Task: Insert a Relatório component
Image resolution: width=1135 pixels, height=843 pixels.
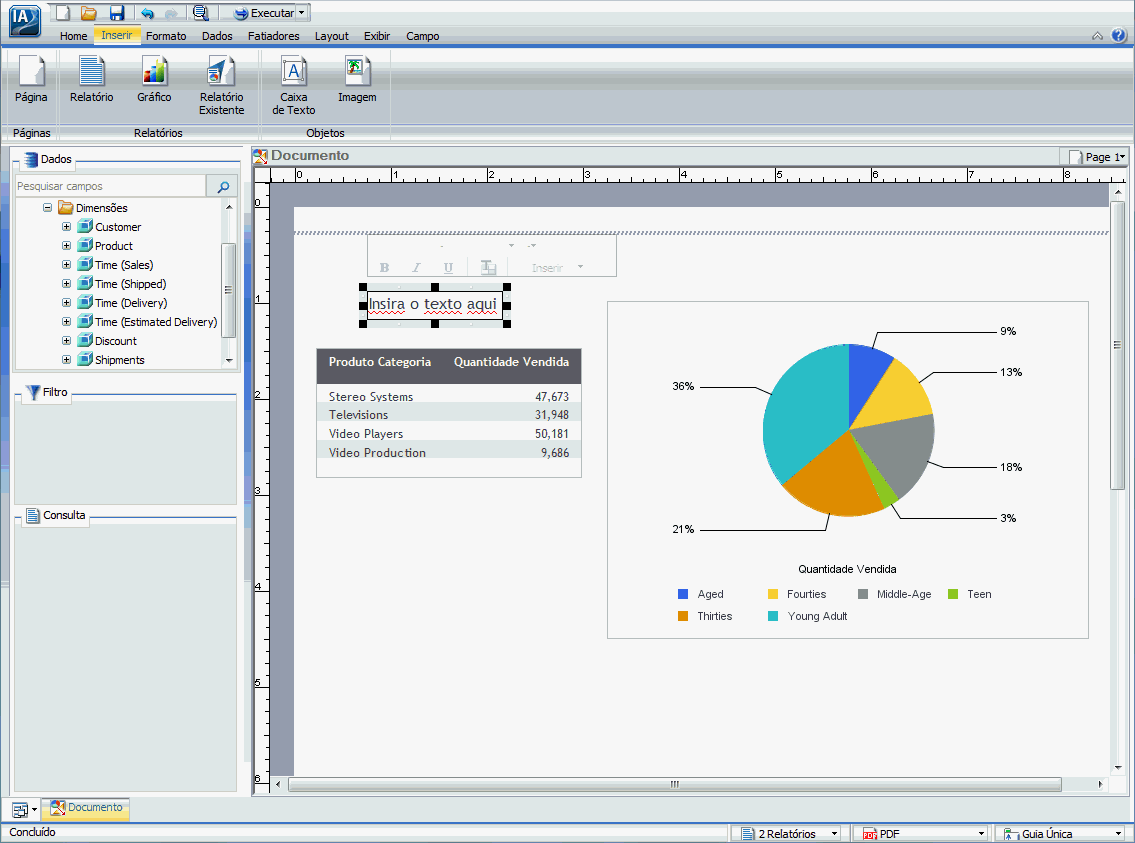Action: click(91, 80)
